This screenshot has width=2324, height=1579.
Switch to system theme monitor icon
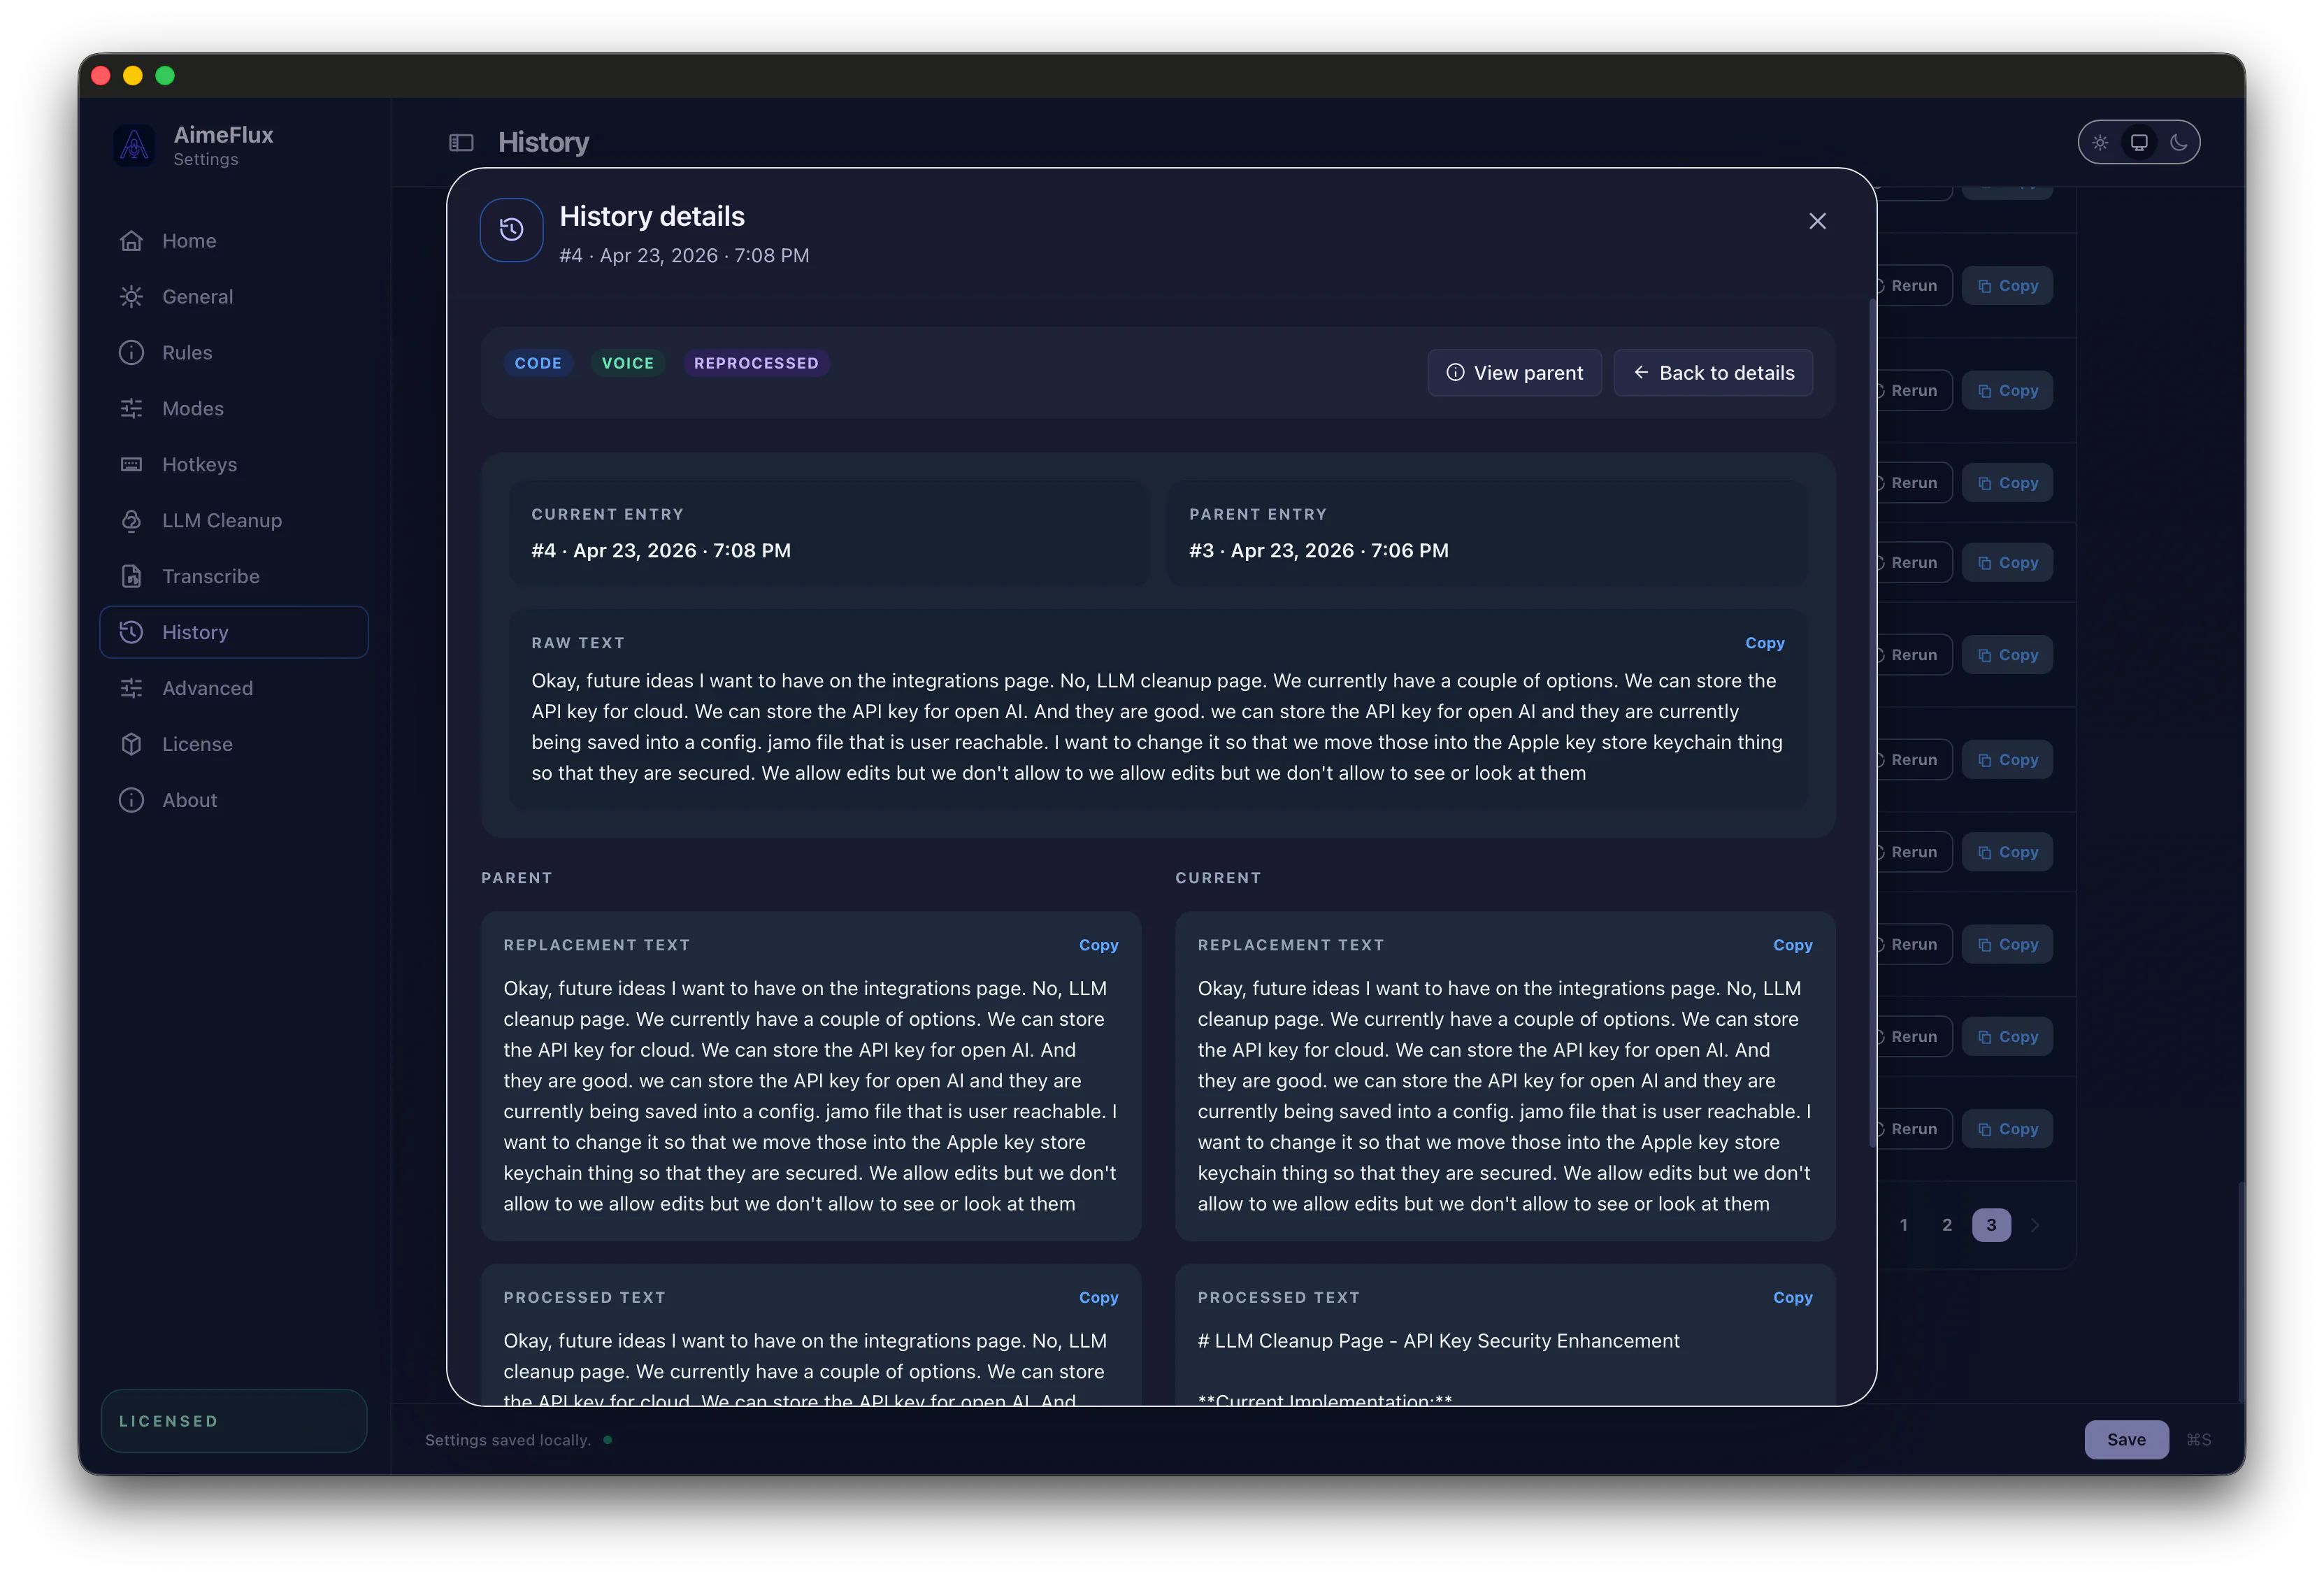click(2139, 143)
